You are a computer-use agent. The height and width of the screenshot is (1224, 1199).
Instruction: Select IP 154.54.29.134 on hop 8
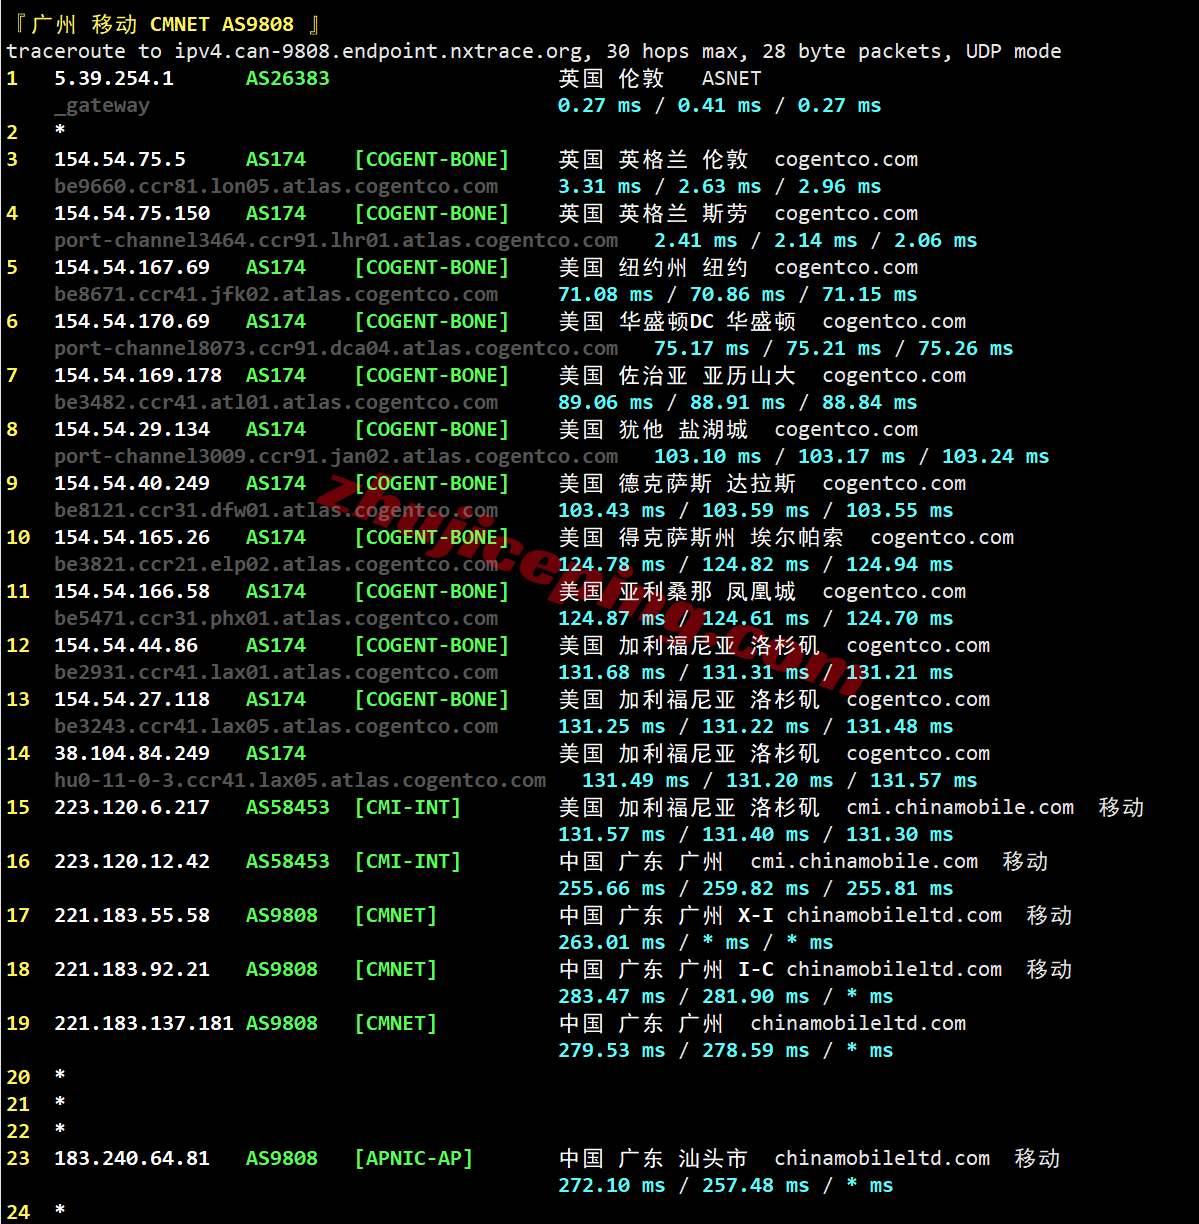132,429
